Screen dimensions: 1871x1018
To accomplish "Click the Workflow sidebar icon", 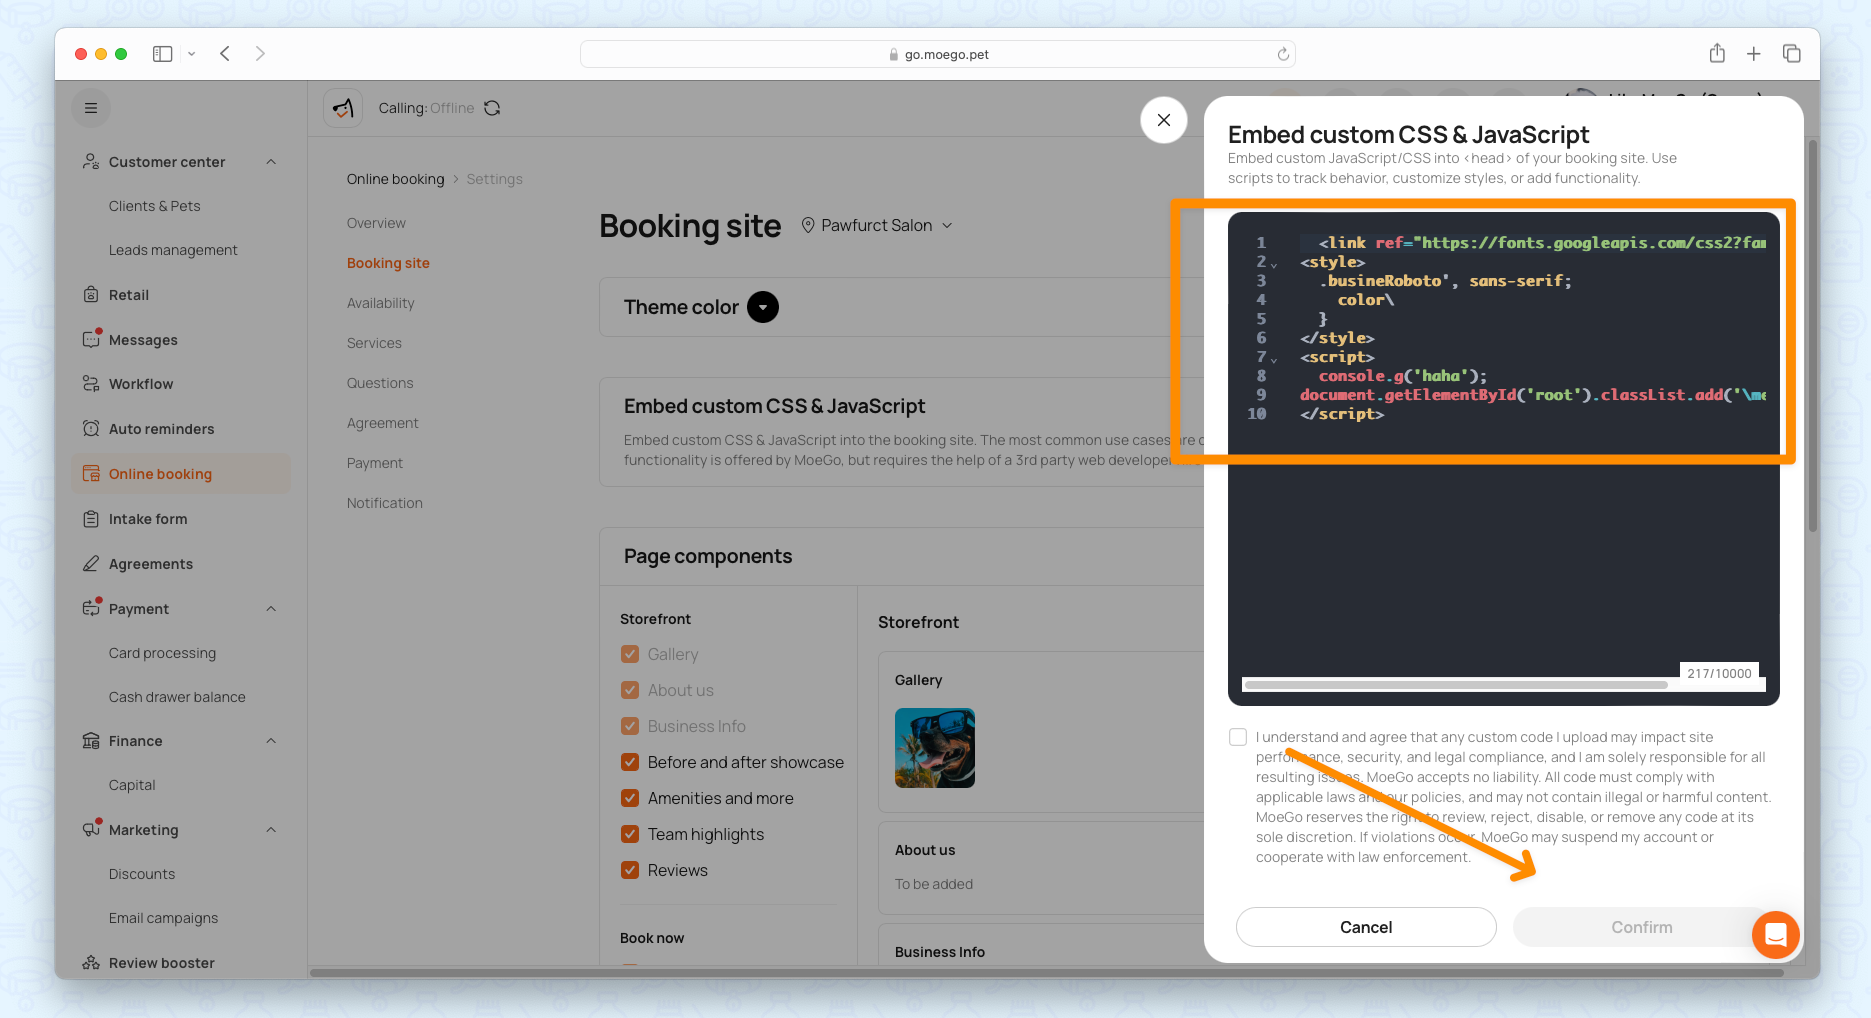I will 91,384.
